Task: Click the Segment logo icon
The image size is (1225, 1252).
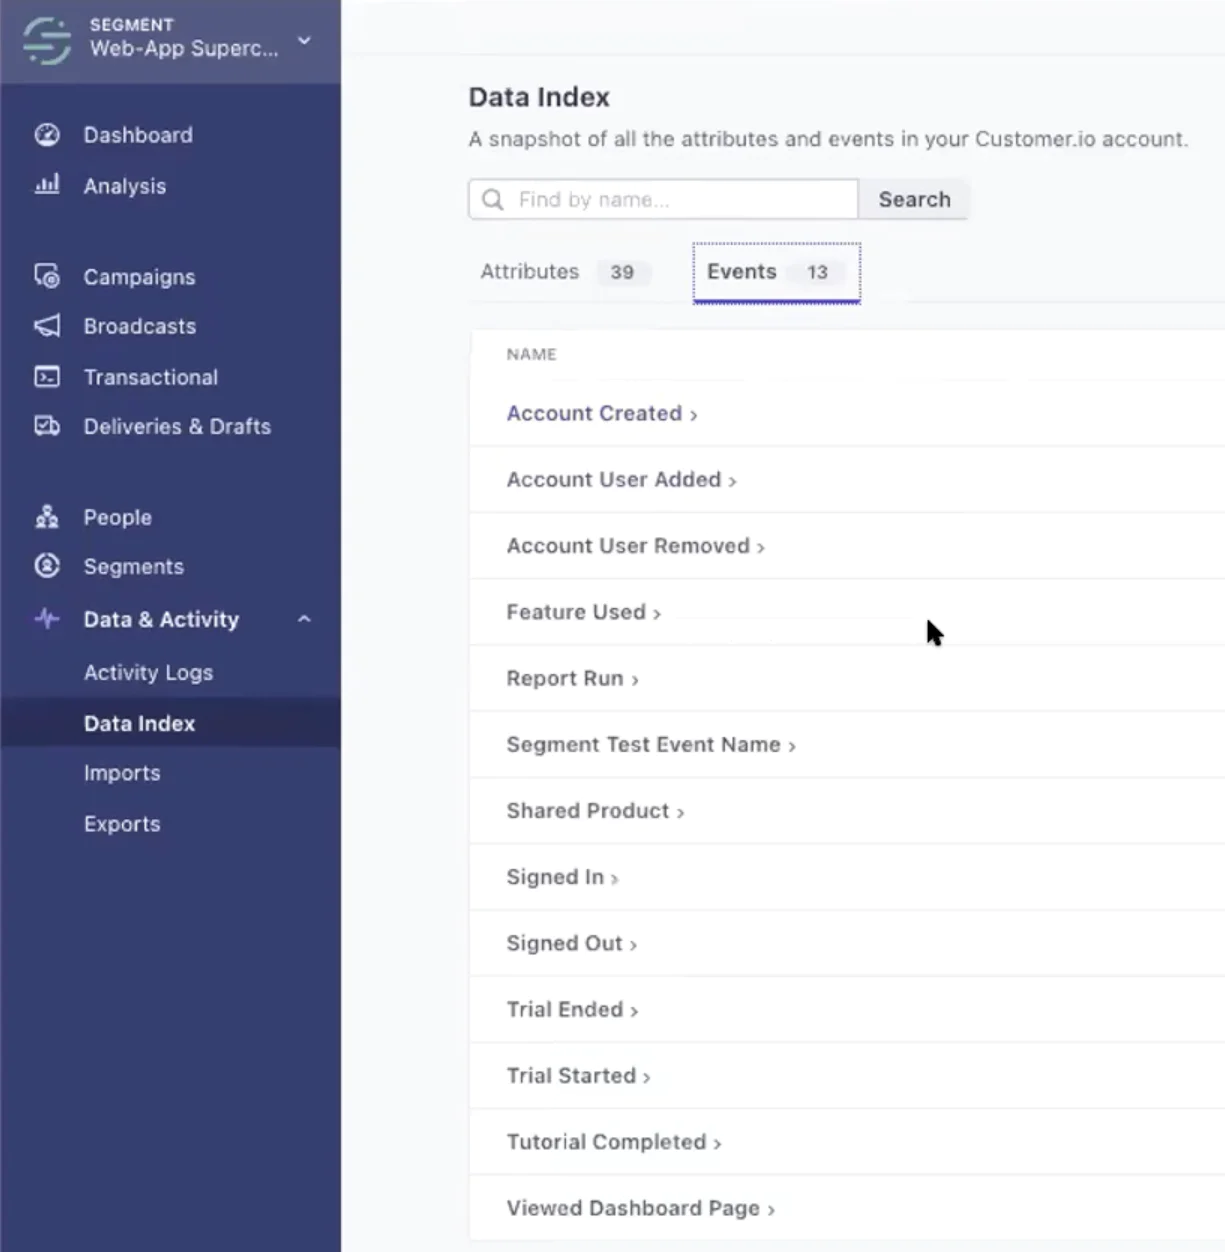Action: click(47, 41)
